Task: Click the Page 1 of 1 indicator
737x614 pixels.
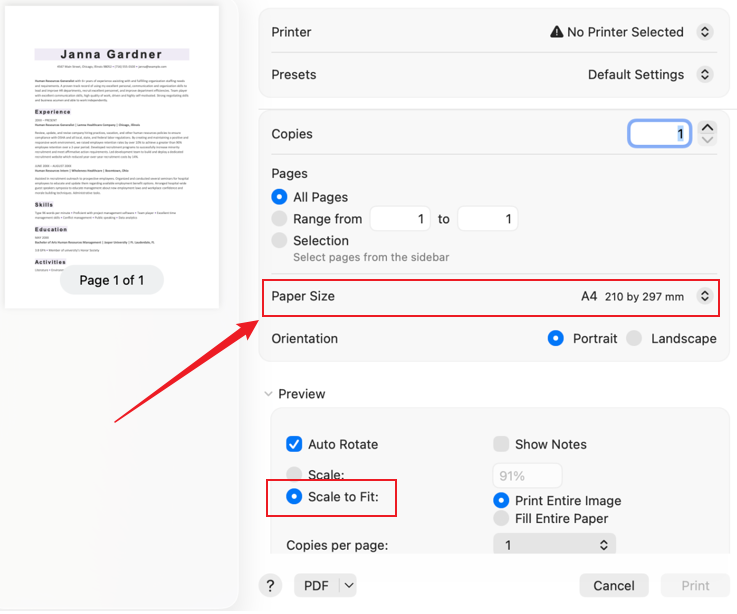Action: (112, 280)
